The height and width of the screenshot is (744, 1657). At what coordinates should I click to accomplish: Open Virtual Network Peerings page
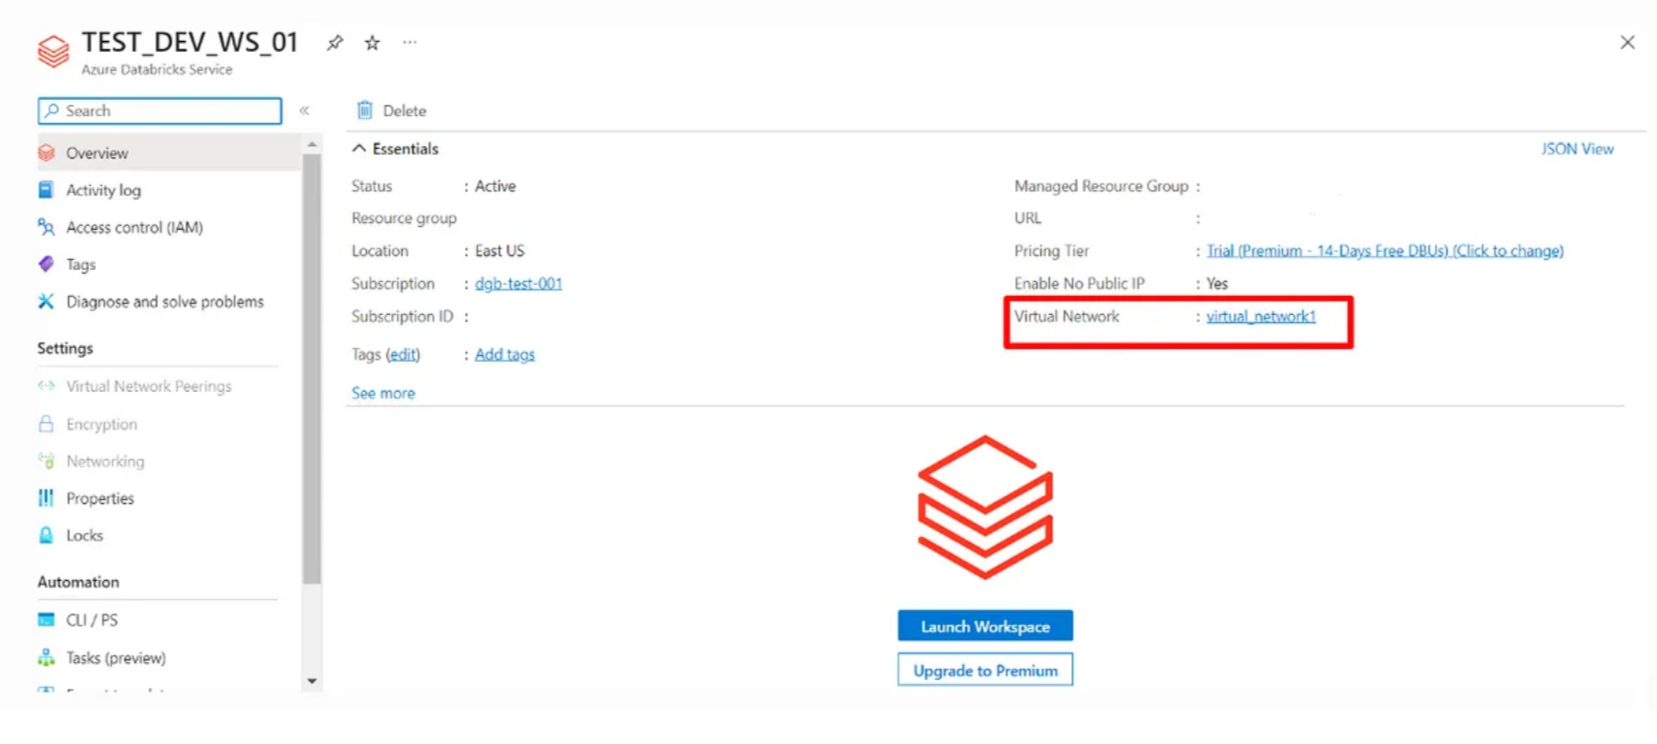148,386
